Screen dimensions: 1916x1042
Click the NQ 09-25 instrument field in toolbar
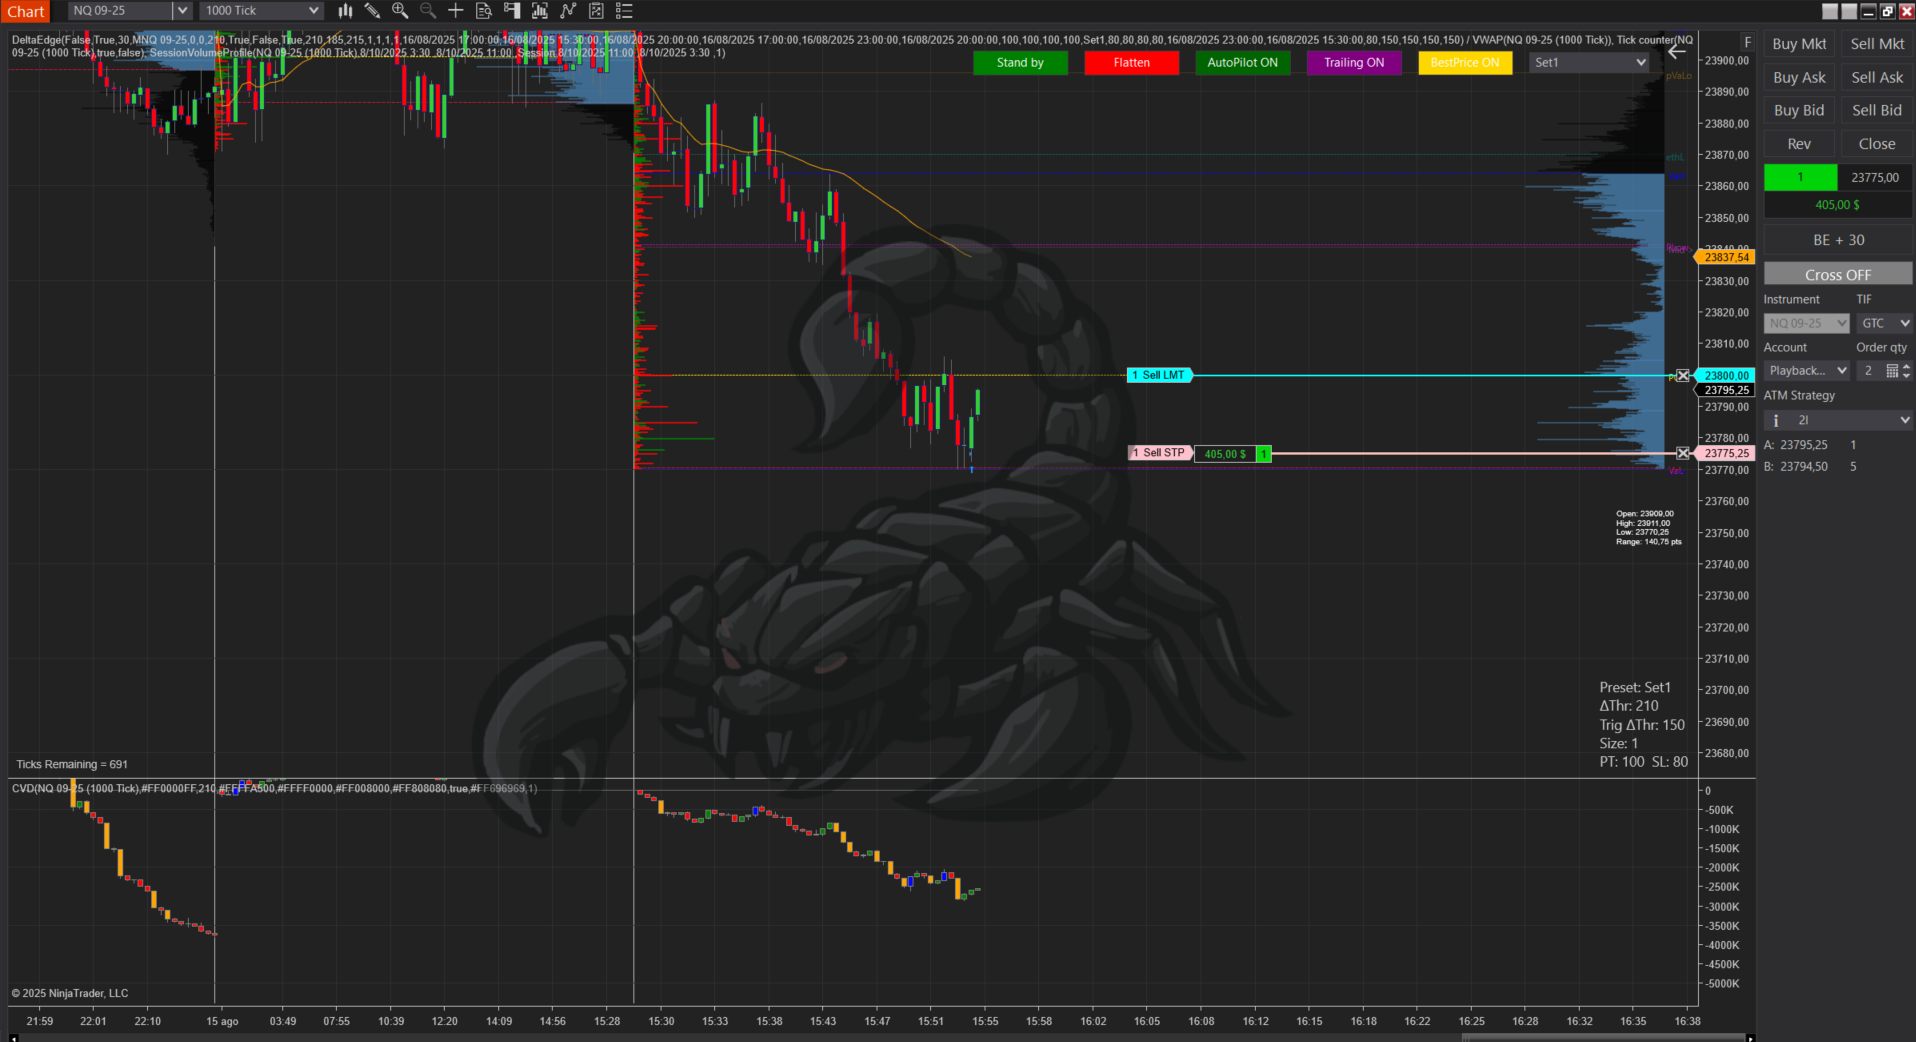[121, 11]
